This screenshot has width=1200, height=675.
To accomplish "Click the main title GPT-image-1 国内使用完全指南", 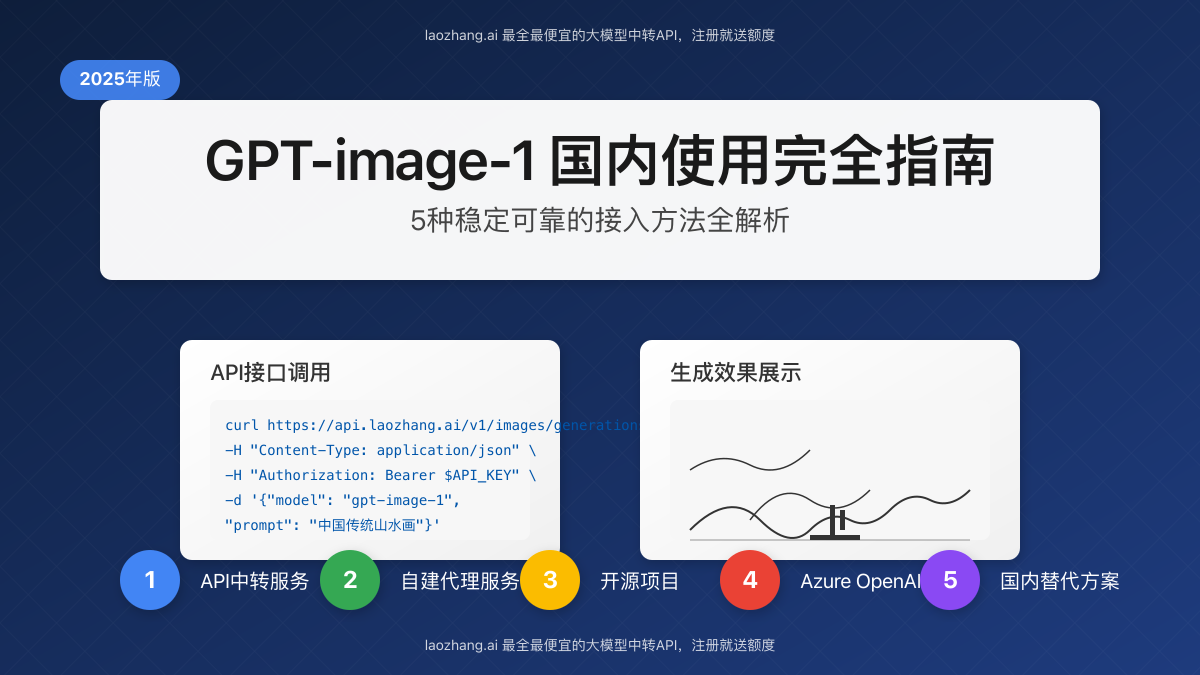I will 600,161.
